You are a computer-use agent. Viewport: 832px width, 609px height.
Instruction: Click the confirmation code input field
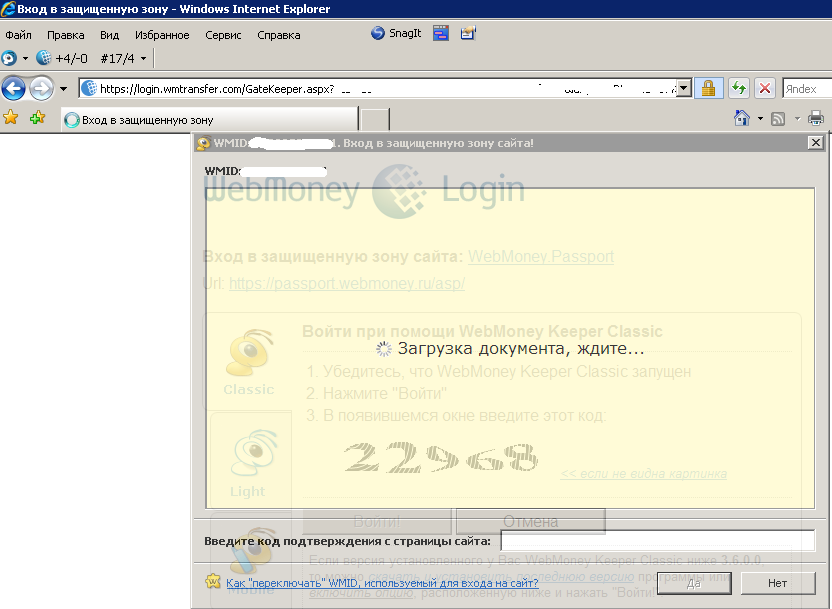pos(658,541)
